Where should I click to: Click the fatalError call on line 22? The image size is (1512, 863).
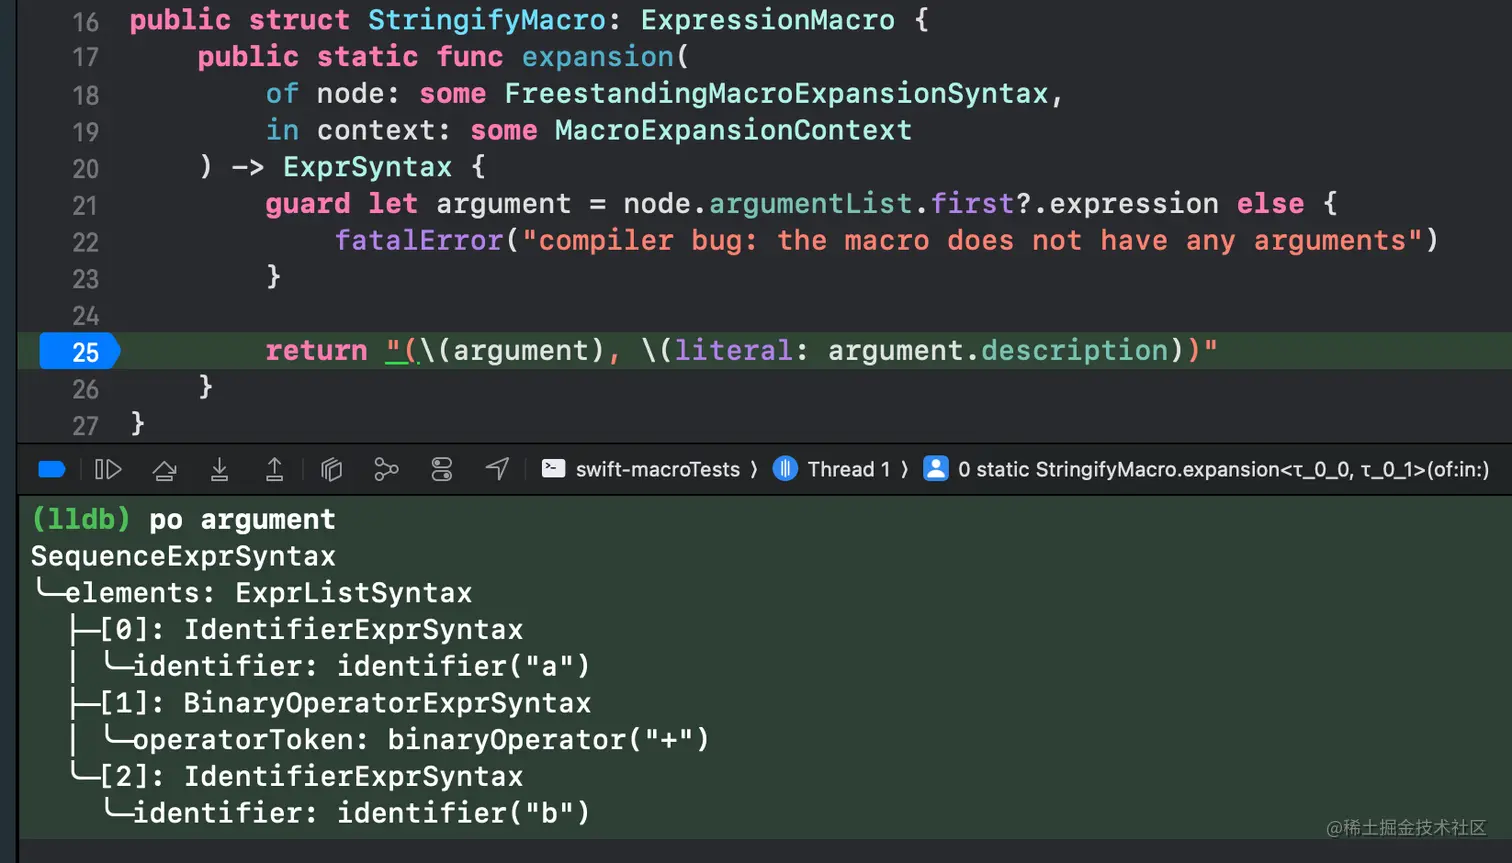pos(419,241)
